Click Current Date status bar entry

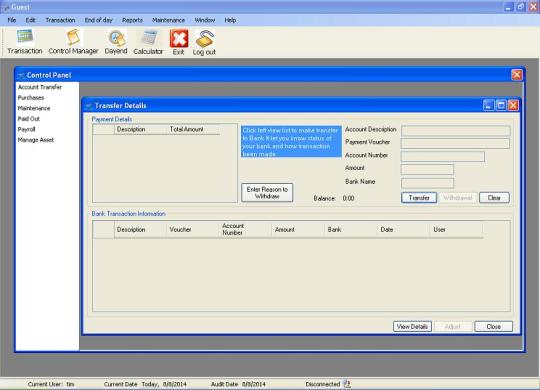(x=145, y=384)
